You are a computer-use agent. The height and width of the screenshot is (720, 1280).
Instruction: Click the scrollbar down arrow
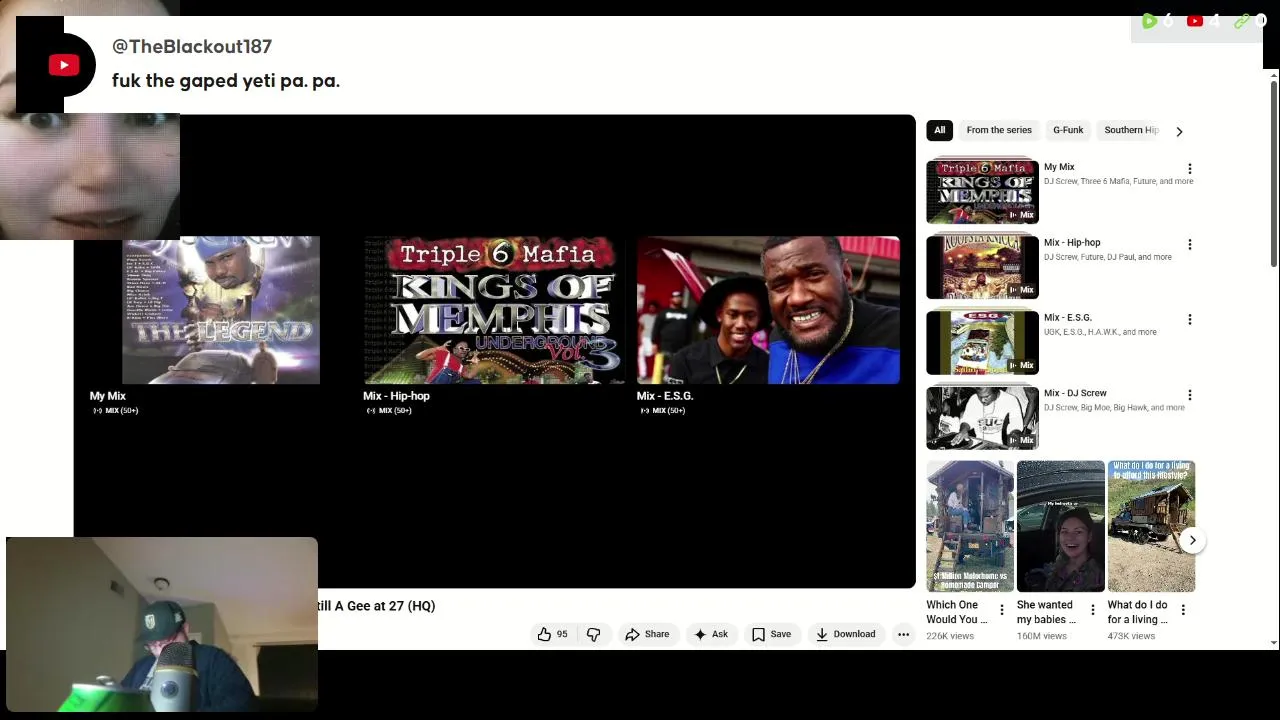point(1273,643)
